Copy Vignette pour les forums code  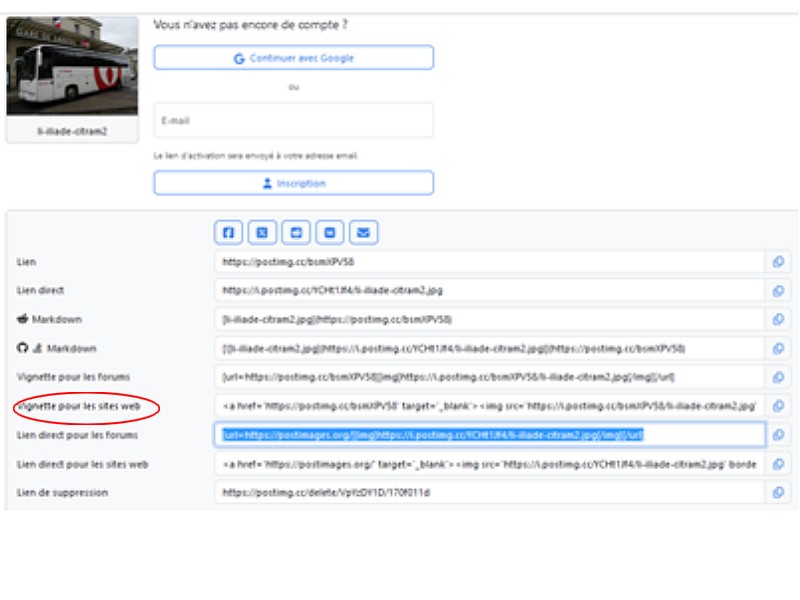coord(778,377)
